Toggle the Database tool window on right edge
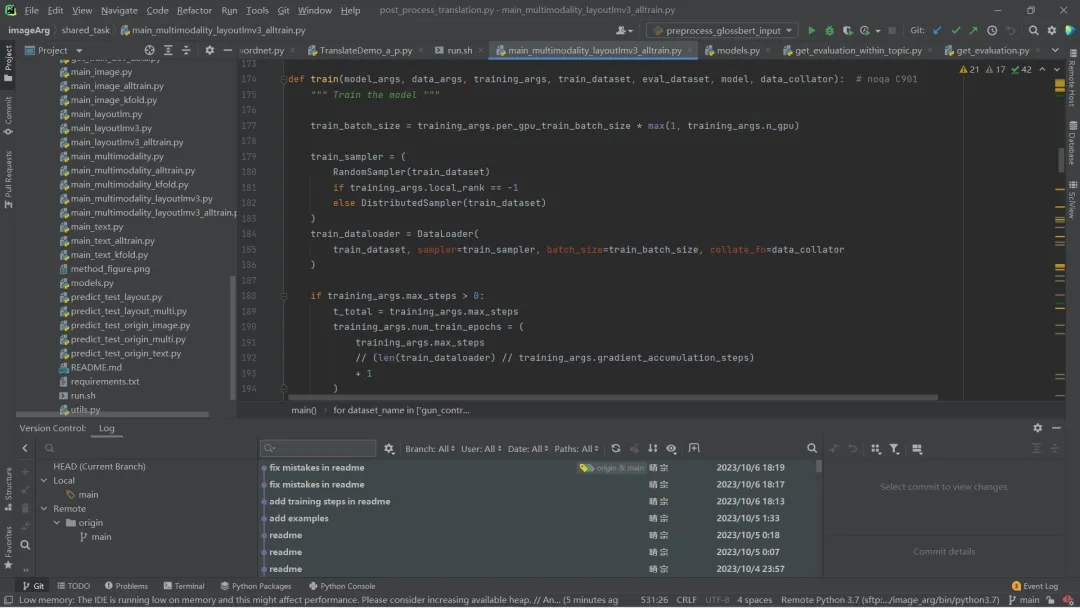 [x=1071, y=142]
